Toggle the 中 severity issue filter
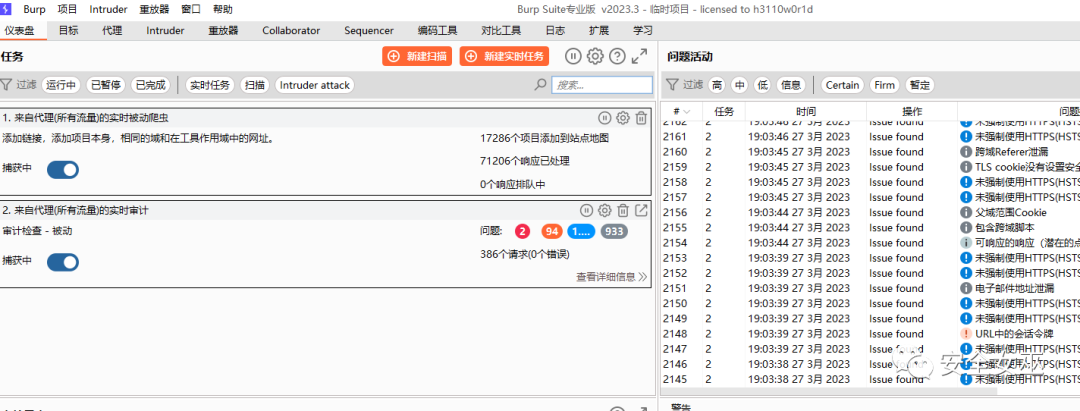This screenshot has height=411, width=1080. pyautogui.click(x=740, y=85)
